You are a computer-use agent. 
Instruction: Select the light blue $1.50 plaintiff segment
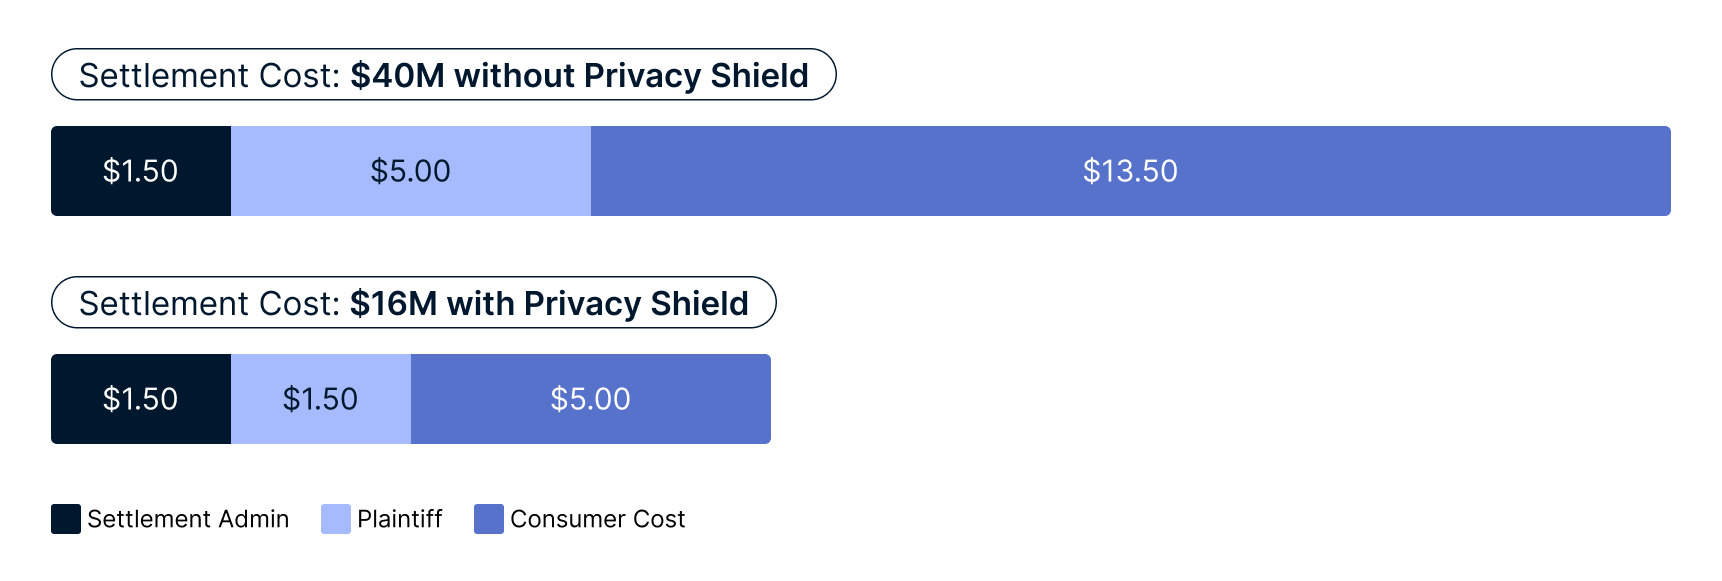coord(321,399)
